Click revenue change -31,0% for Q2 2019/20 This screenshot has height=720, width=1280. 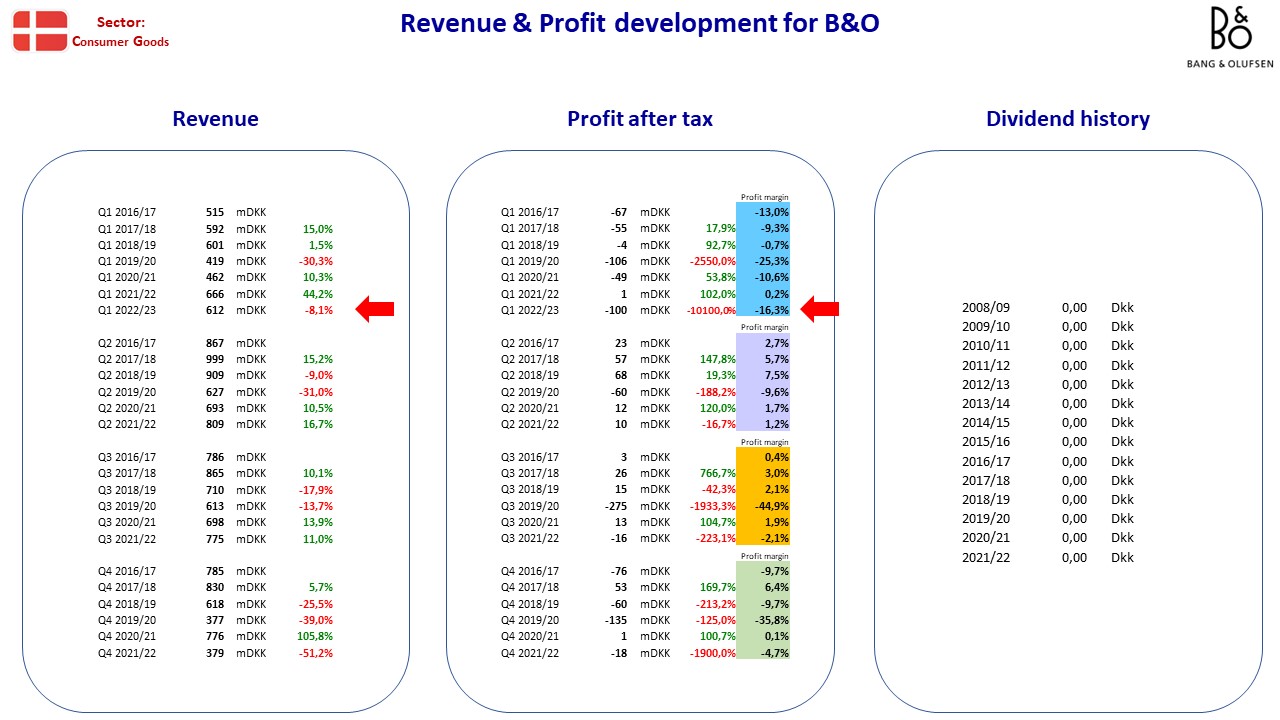pos(317,392)
